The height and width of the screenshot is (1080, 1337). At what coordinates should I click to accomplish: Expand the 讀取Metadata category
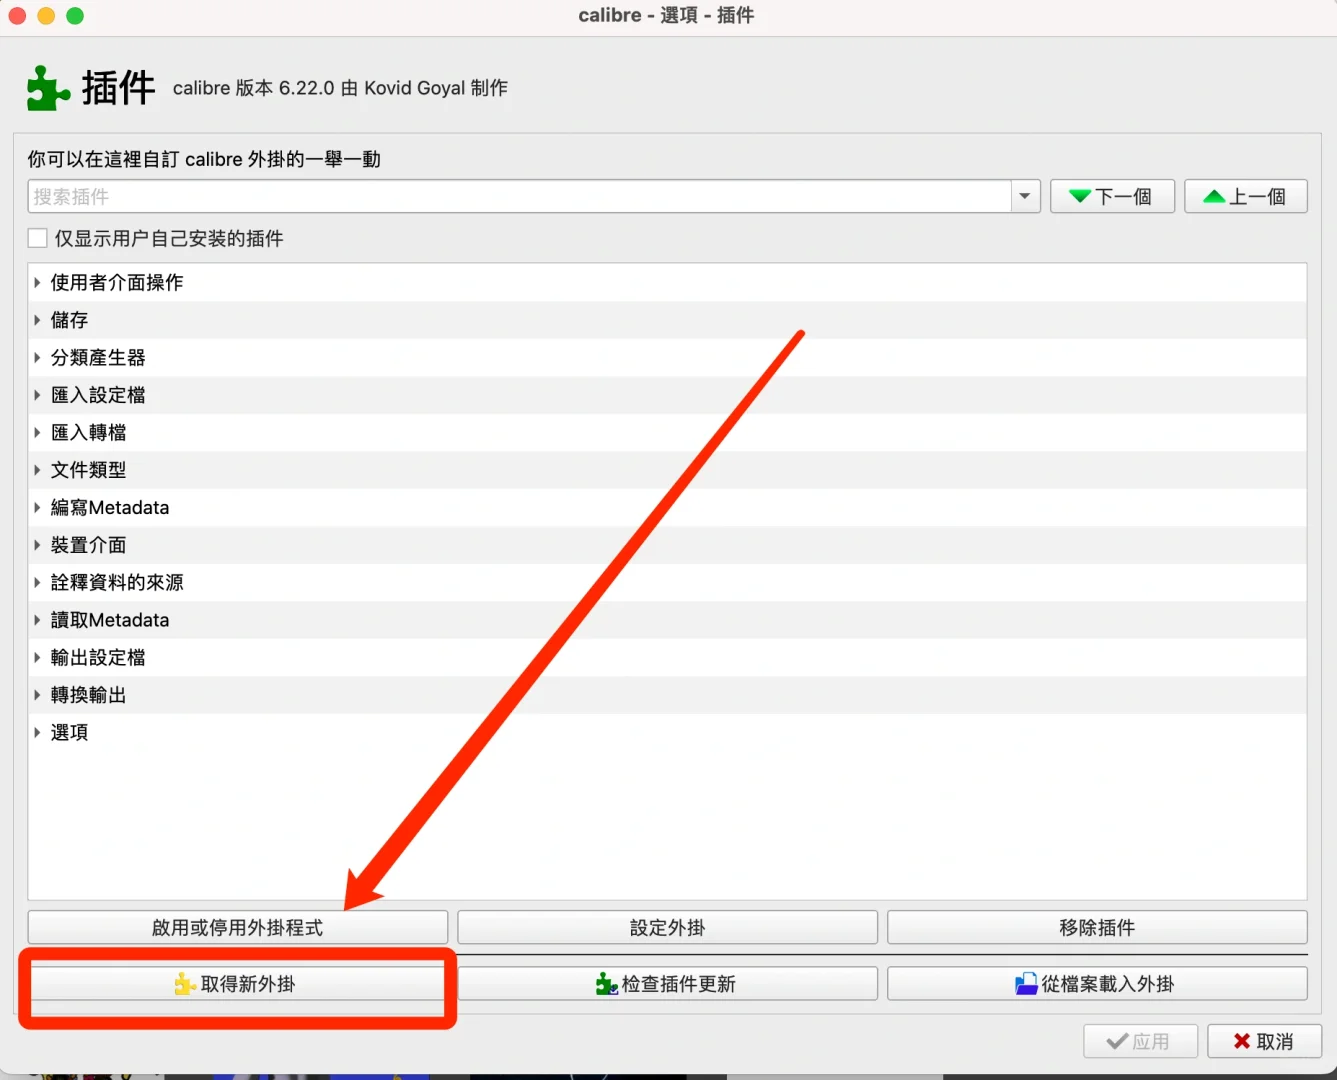pos(37,620)
